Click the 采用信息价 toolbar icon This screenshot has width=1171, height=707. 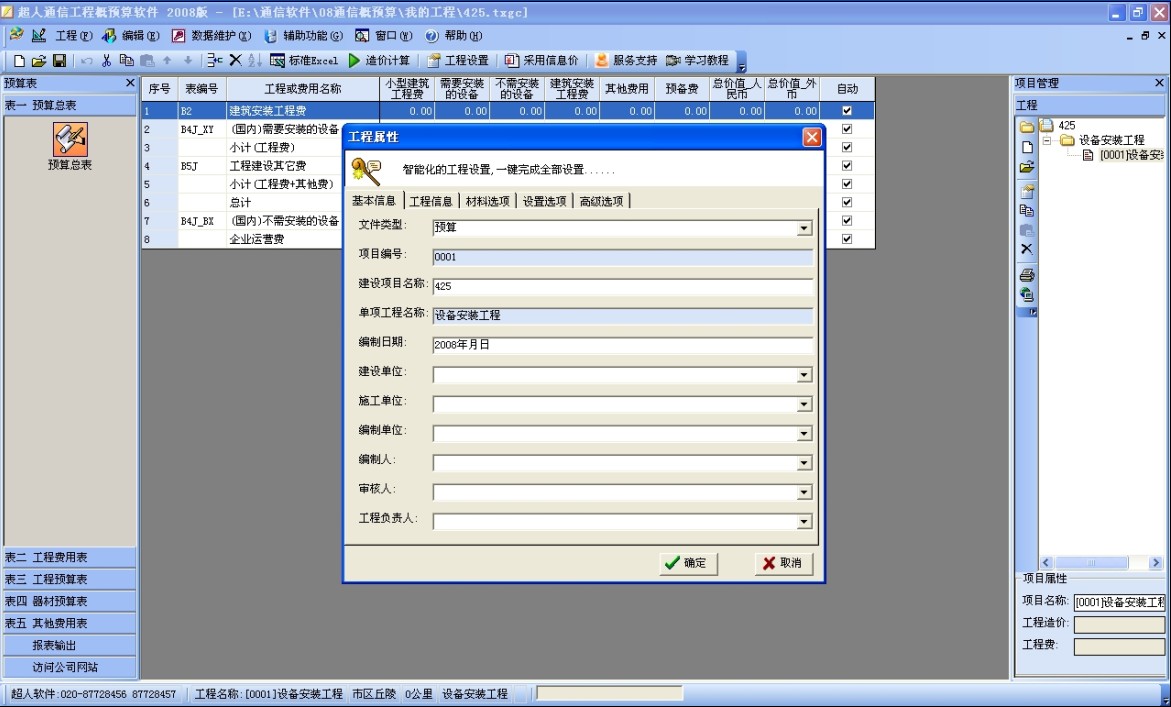539,60
